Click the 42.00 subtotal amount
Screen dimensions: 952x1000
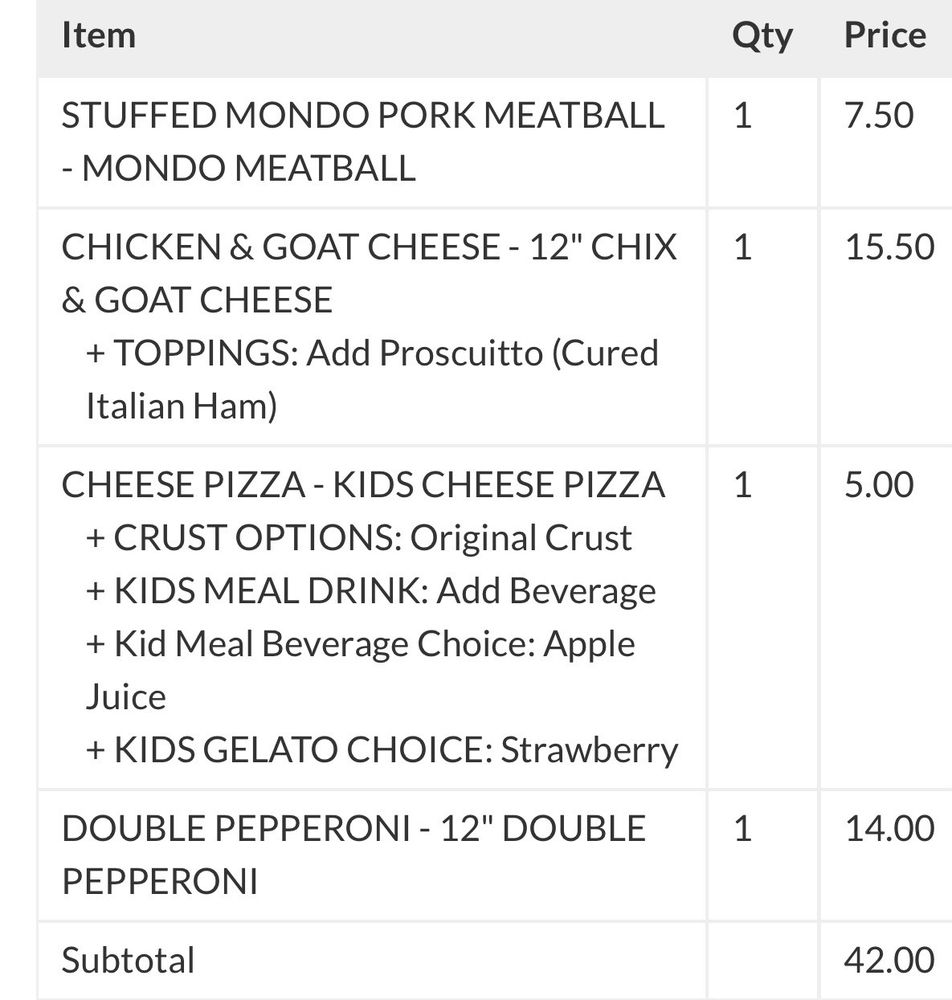click(889, 960)
